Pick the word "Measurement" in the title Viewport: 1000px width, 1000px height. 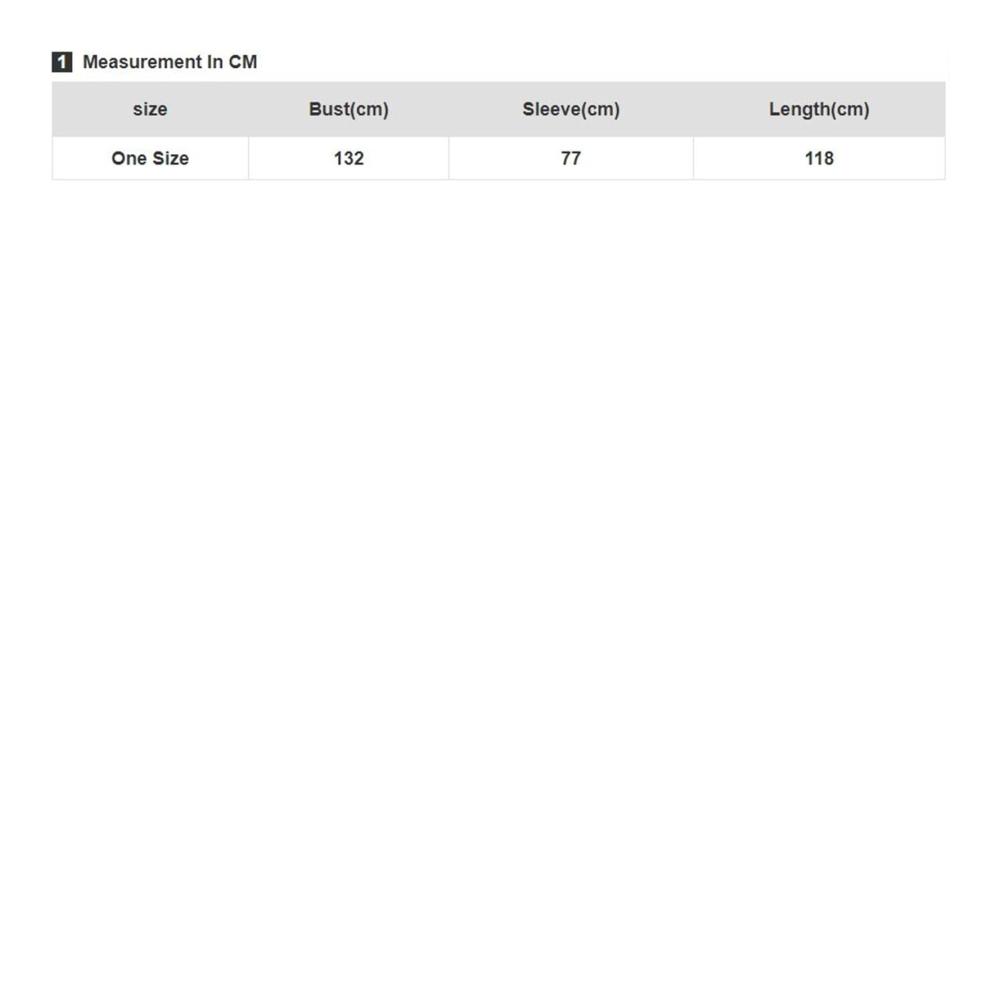point(142,62)
